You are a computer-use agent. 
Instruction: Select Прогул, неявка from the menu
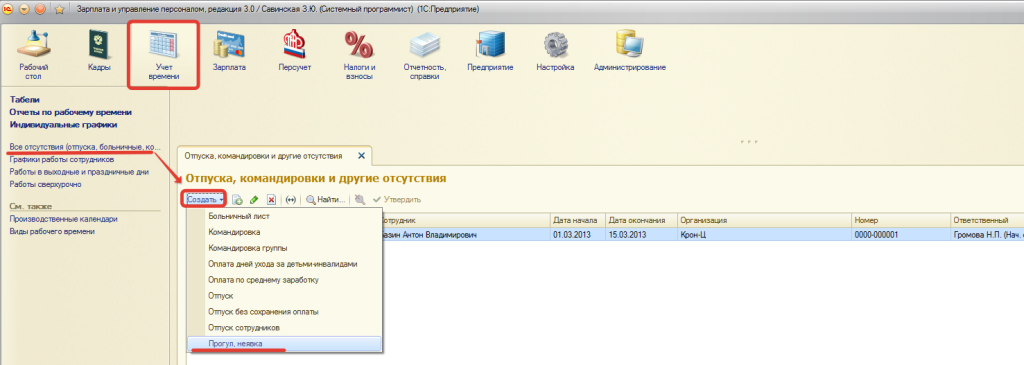(x=283, y=343)
